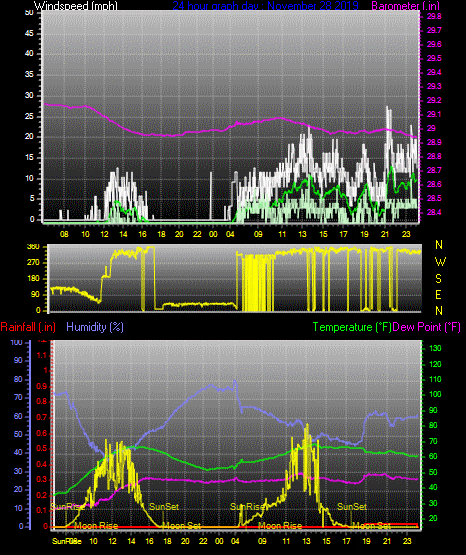This screenshot has height=555, width=466.
Task: Click the "Windspeed (mph)" chart title
Action: point(76,5)
